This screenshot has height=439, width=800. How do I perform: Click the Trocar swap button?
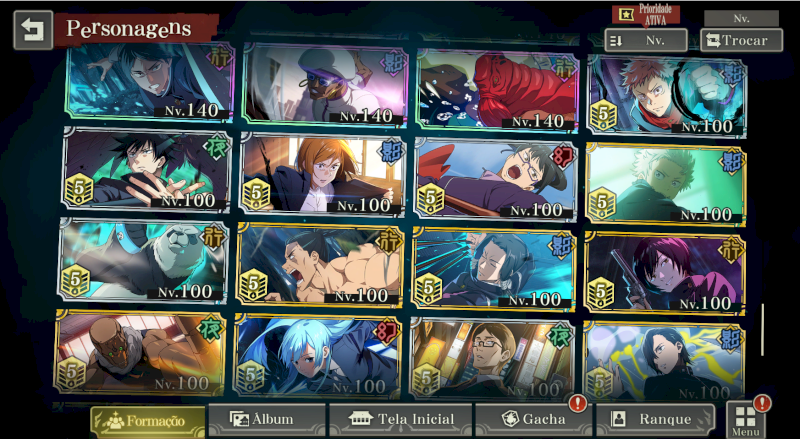tap(741, 40)
